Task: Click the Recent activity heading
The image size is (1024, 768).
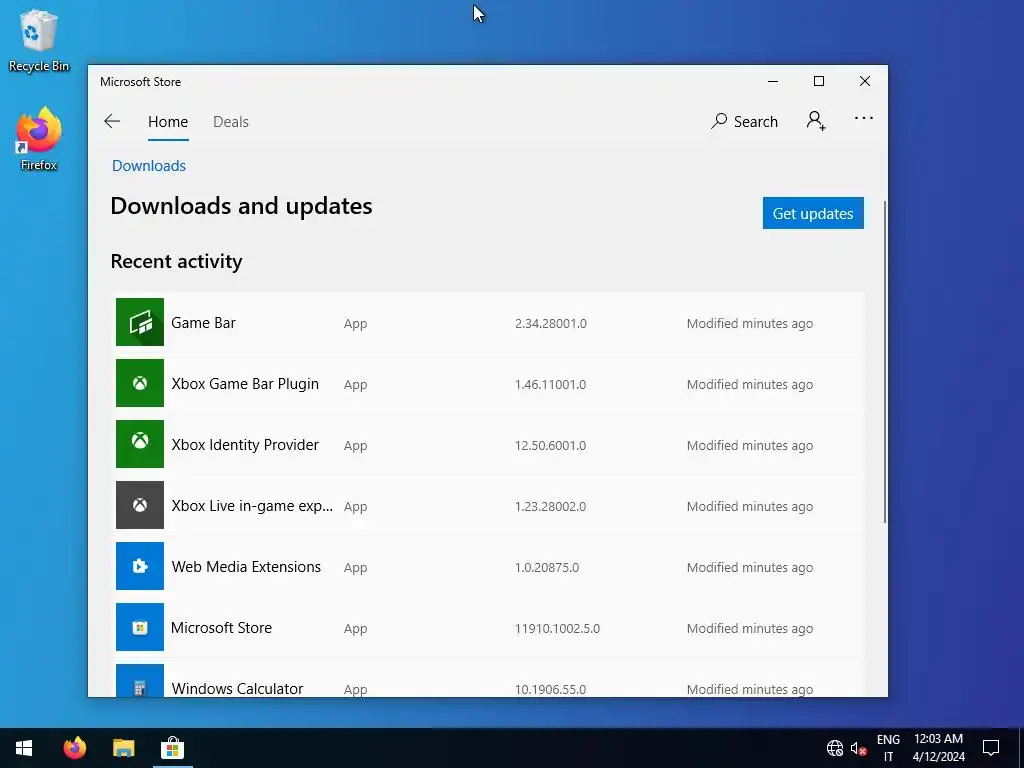Action: tap(176, 261)
